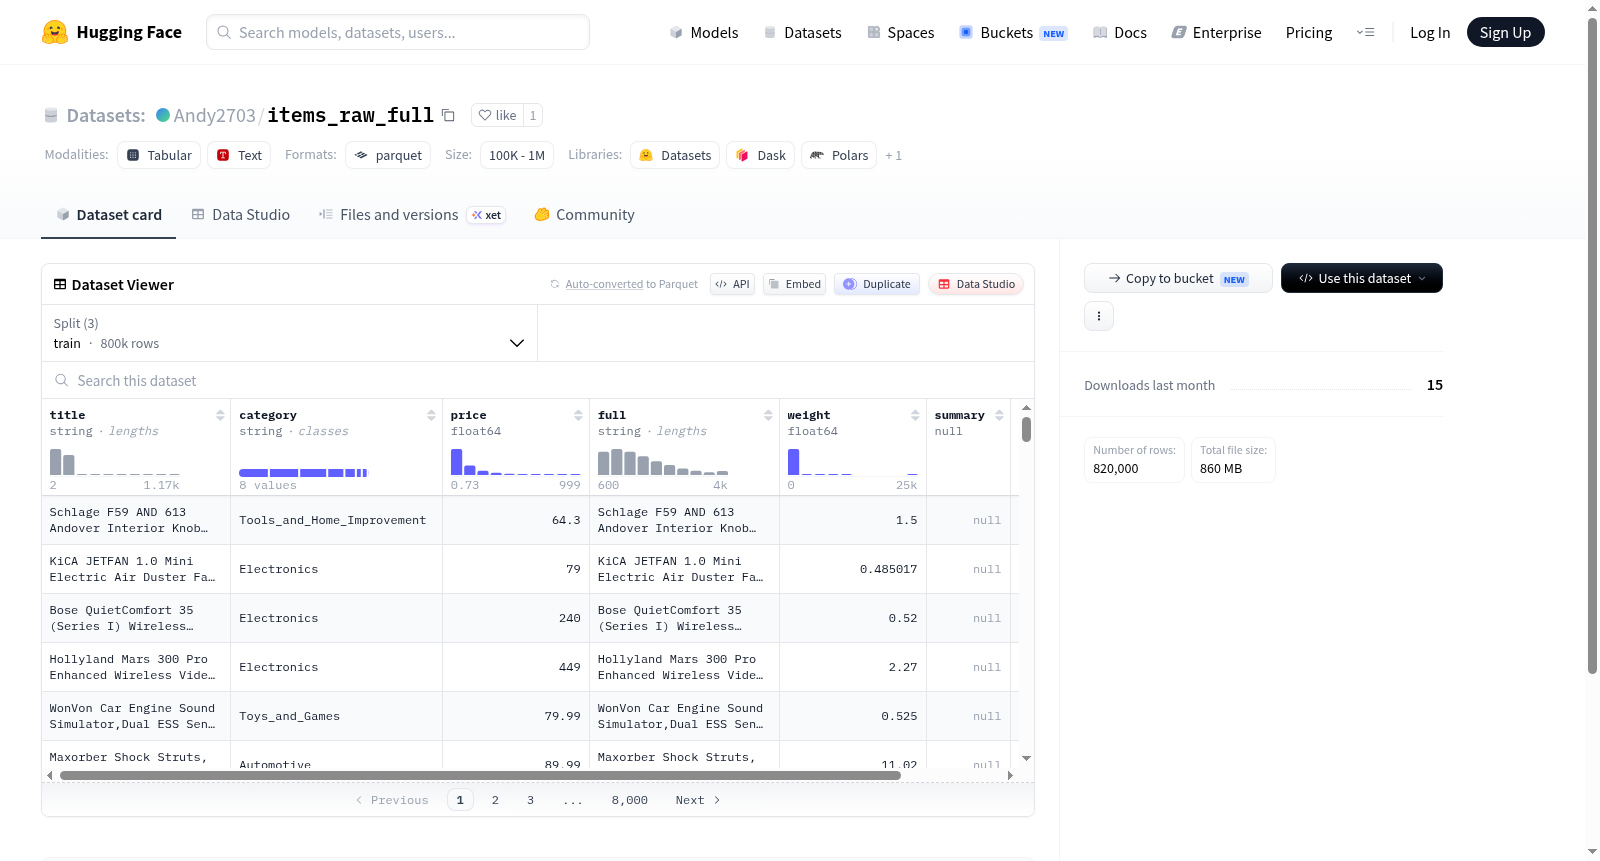The image size is (1600, 861).
Task: Click the Hugging Face logo icon
Action: click(x=55, y=32)
